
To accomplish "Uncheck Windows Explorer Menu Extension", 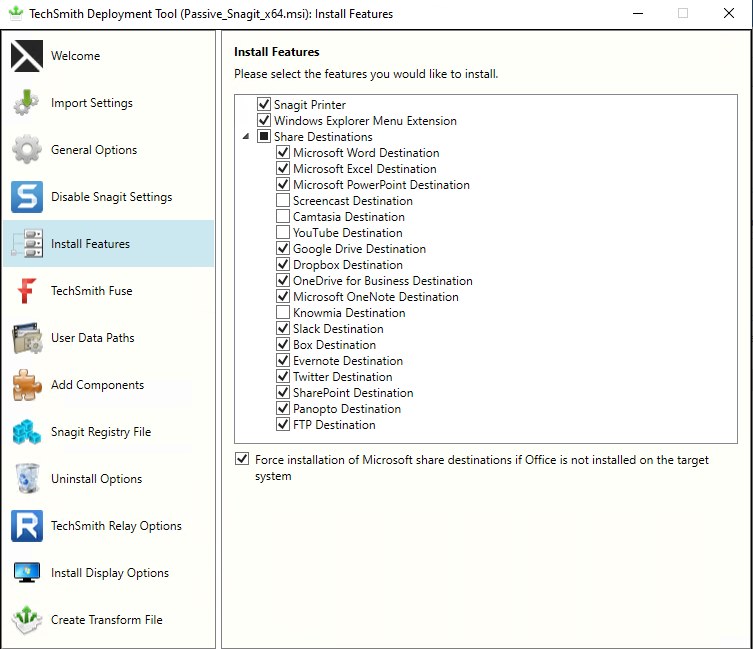I will [x=264, y=120].
